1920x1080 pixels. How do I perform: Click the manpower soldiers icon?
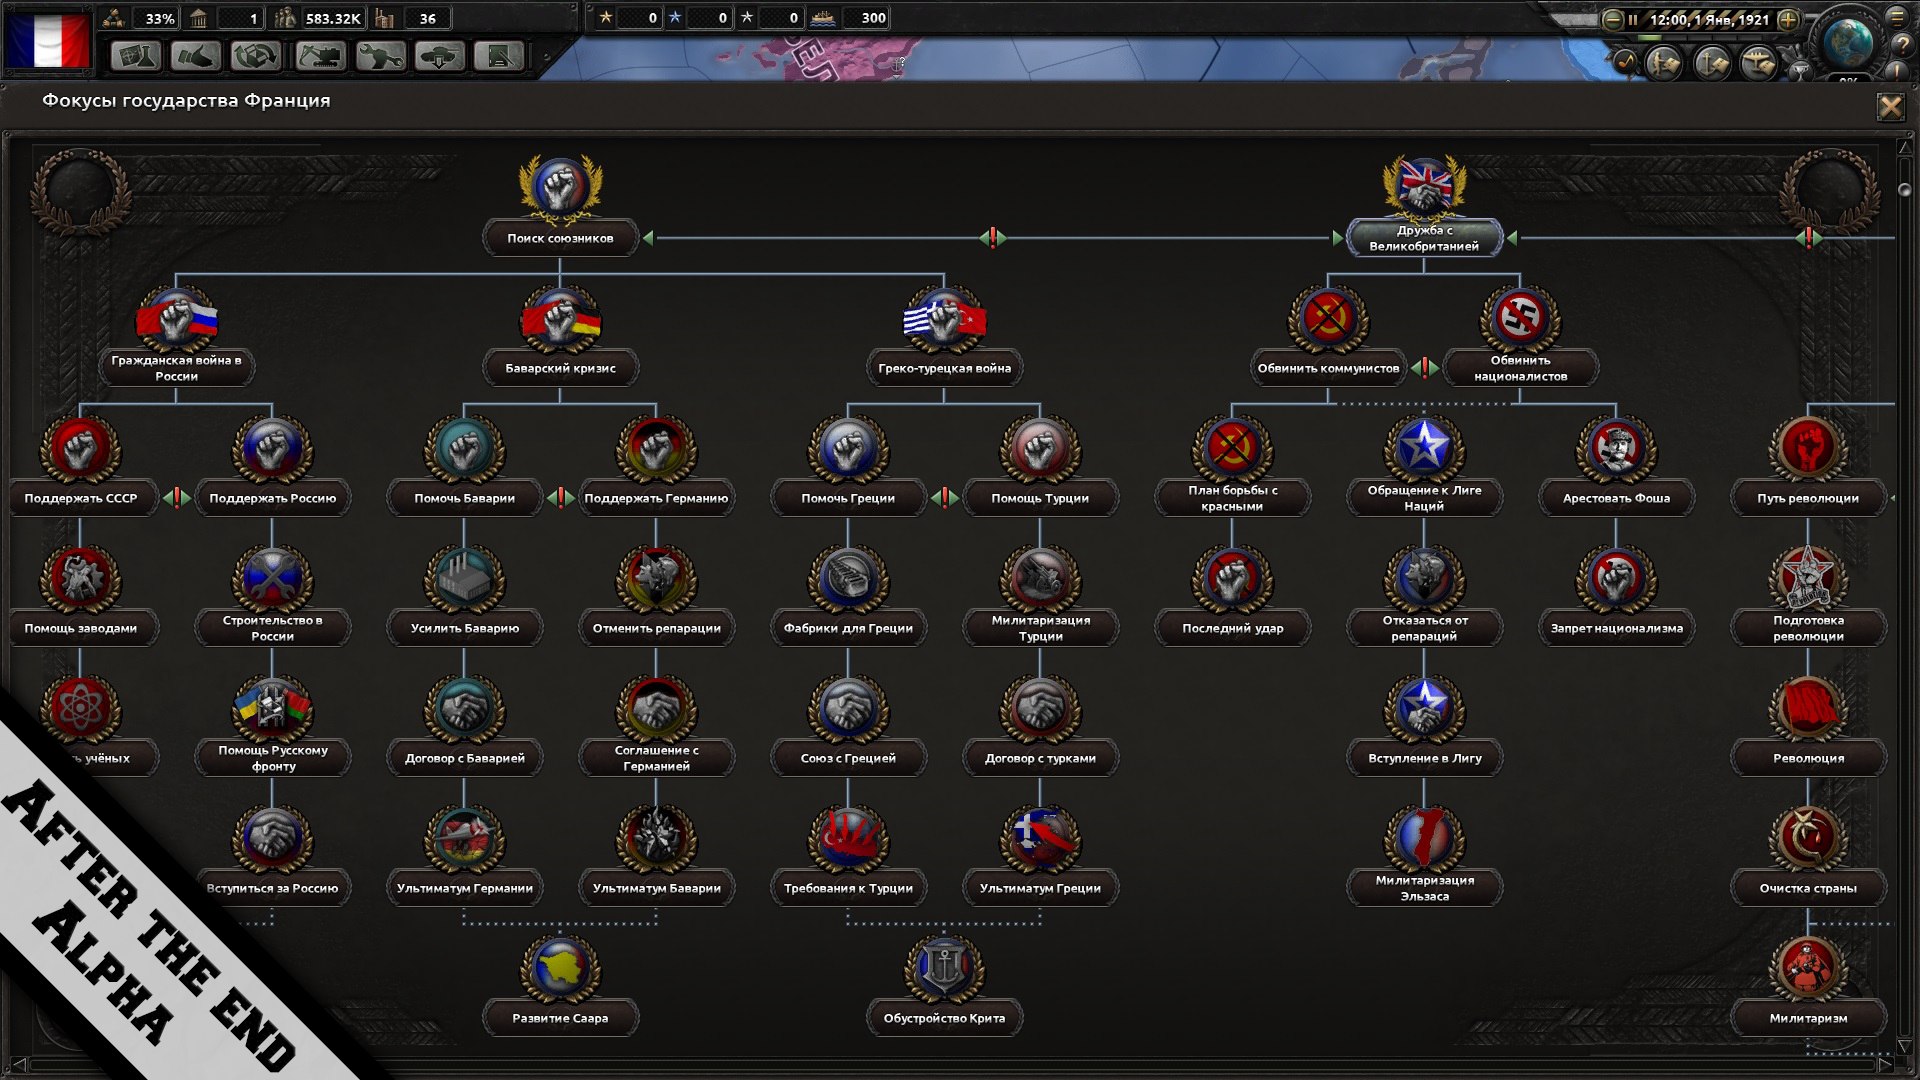pyautogui.click(x=286, y=18)
